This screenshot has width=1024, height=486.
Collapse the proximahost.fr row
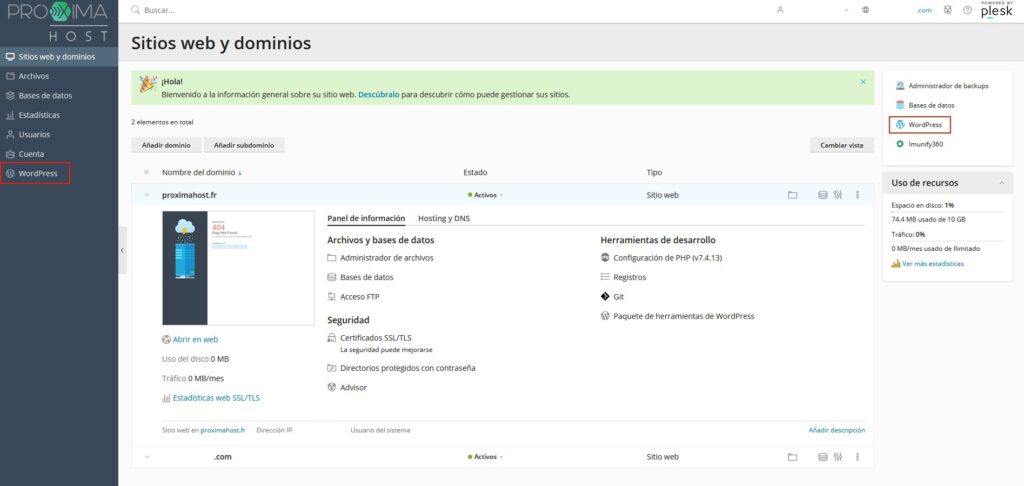coord(146,195)
